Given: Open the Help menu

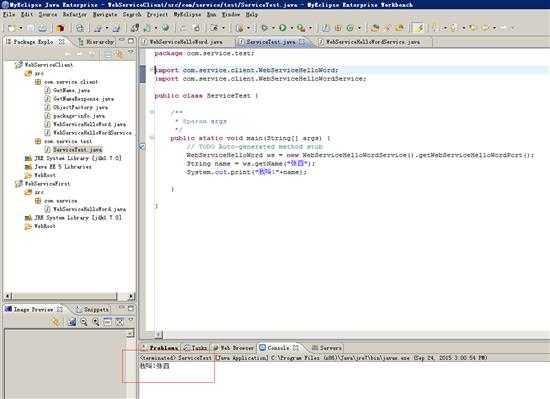Looking at the screenshot, I should (x=251, y=14).
